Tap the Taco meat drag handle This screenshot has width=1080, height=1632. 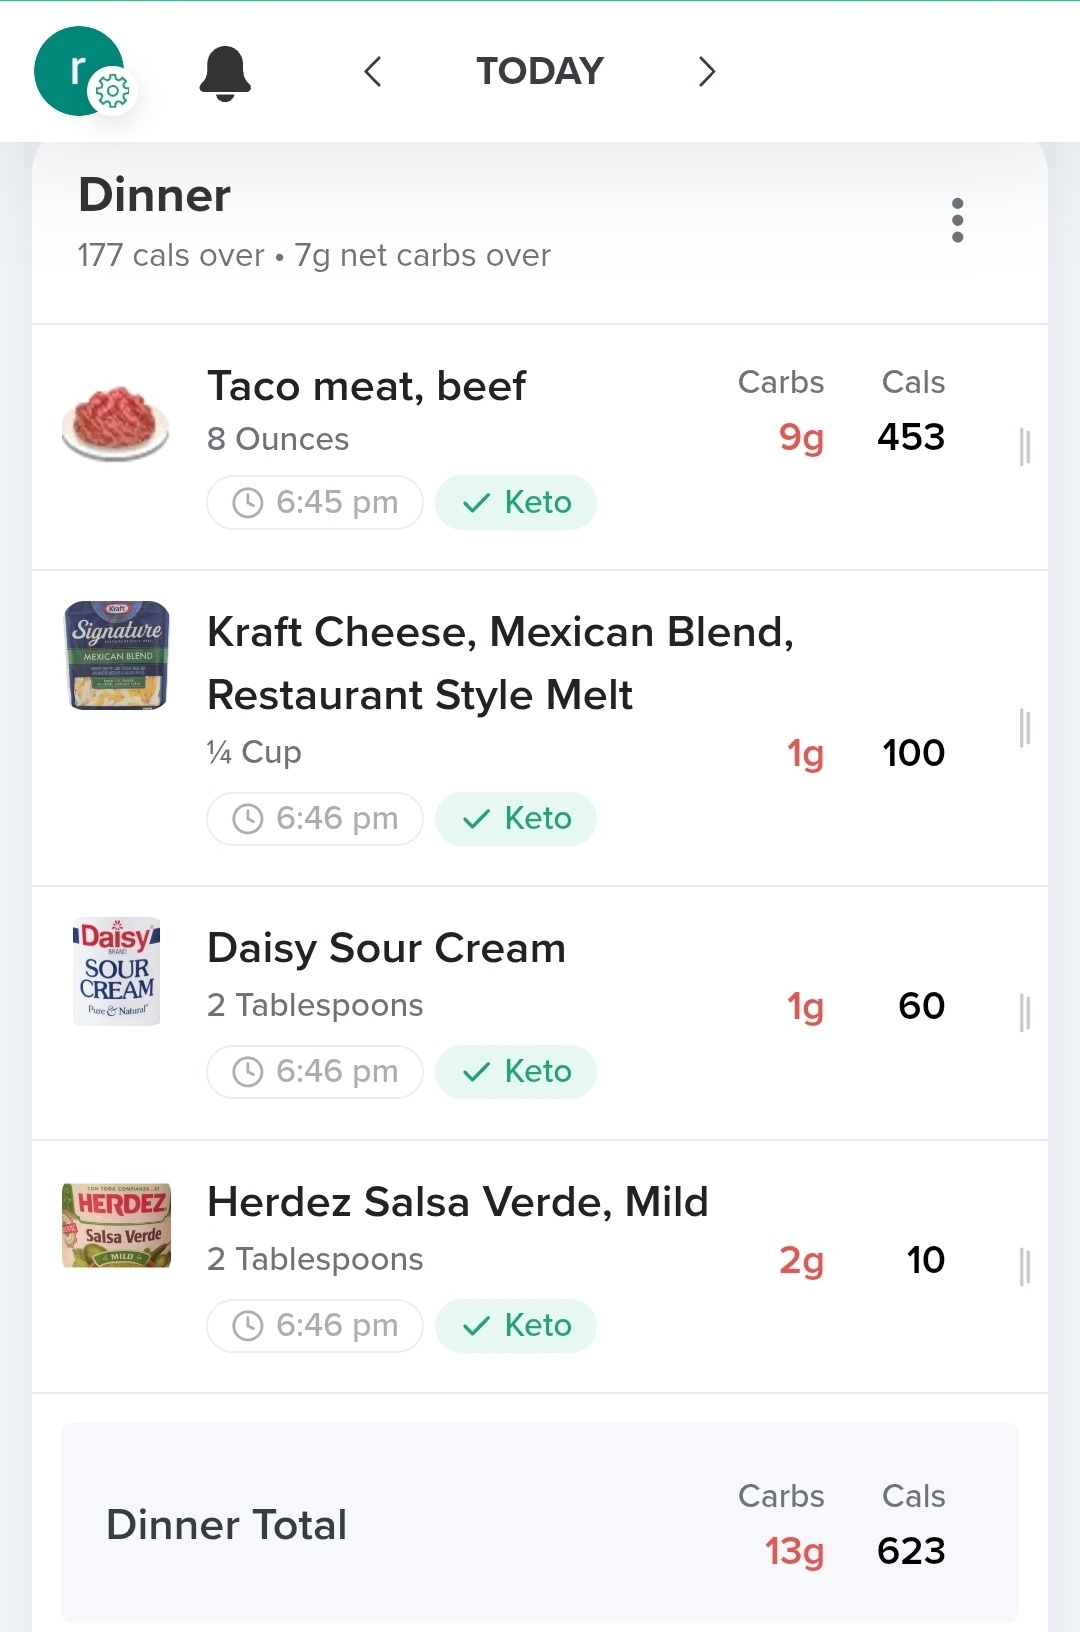pyautogui.click(x=1024, y=447)
